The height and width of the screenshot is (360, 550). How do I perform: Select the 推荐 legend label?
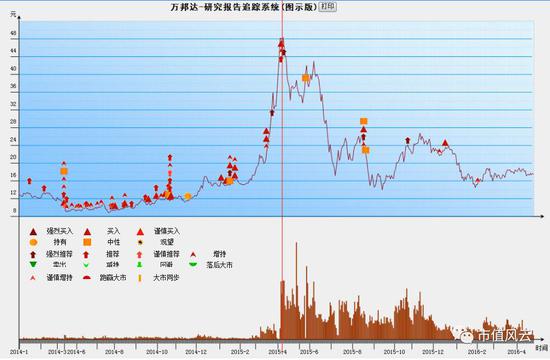[113, 254]
